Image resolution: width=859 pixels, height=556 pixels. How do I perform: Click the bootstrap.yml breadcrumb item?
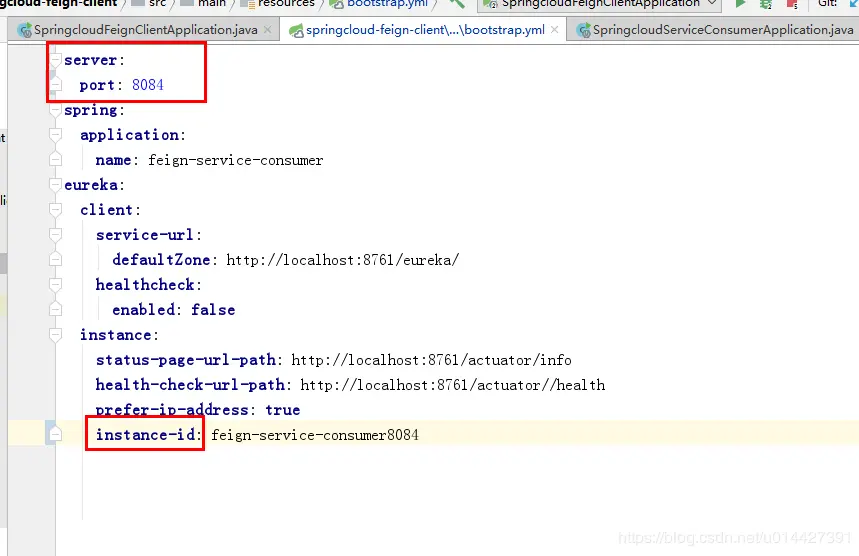point(379,3)
